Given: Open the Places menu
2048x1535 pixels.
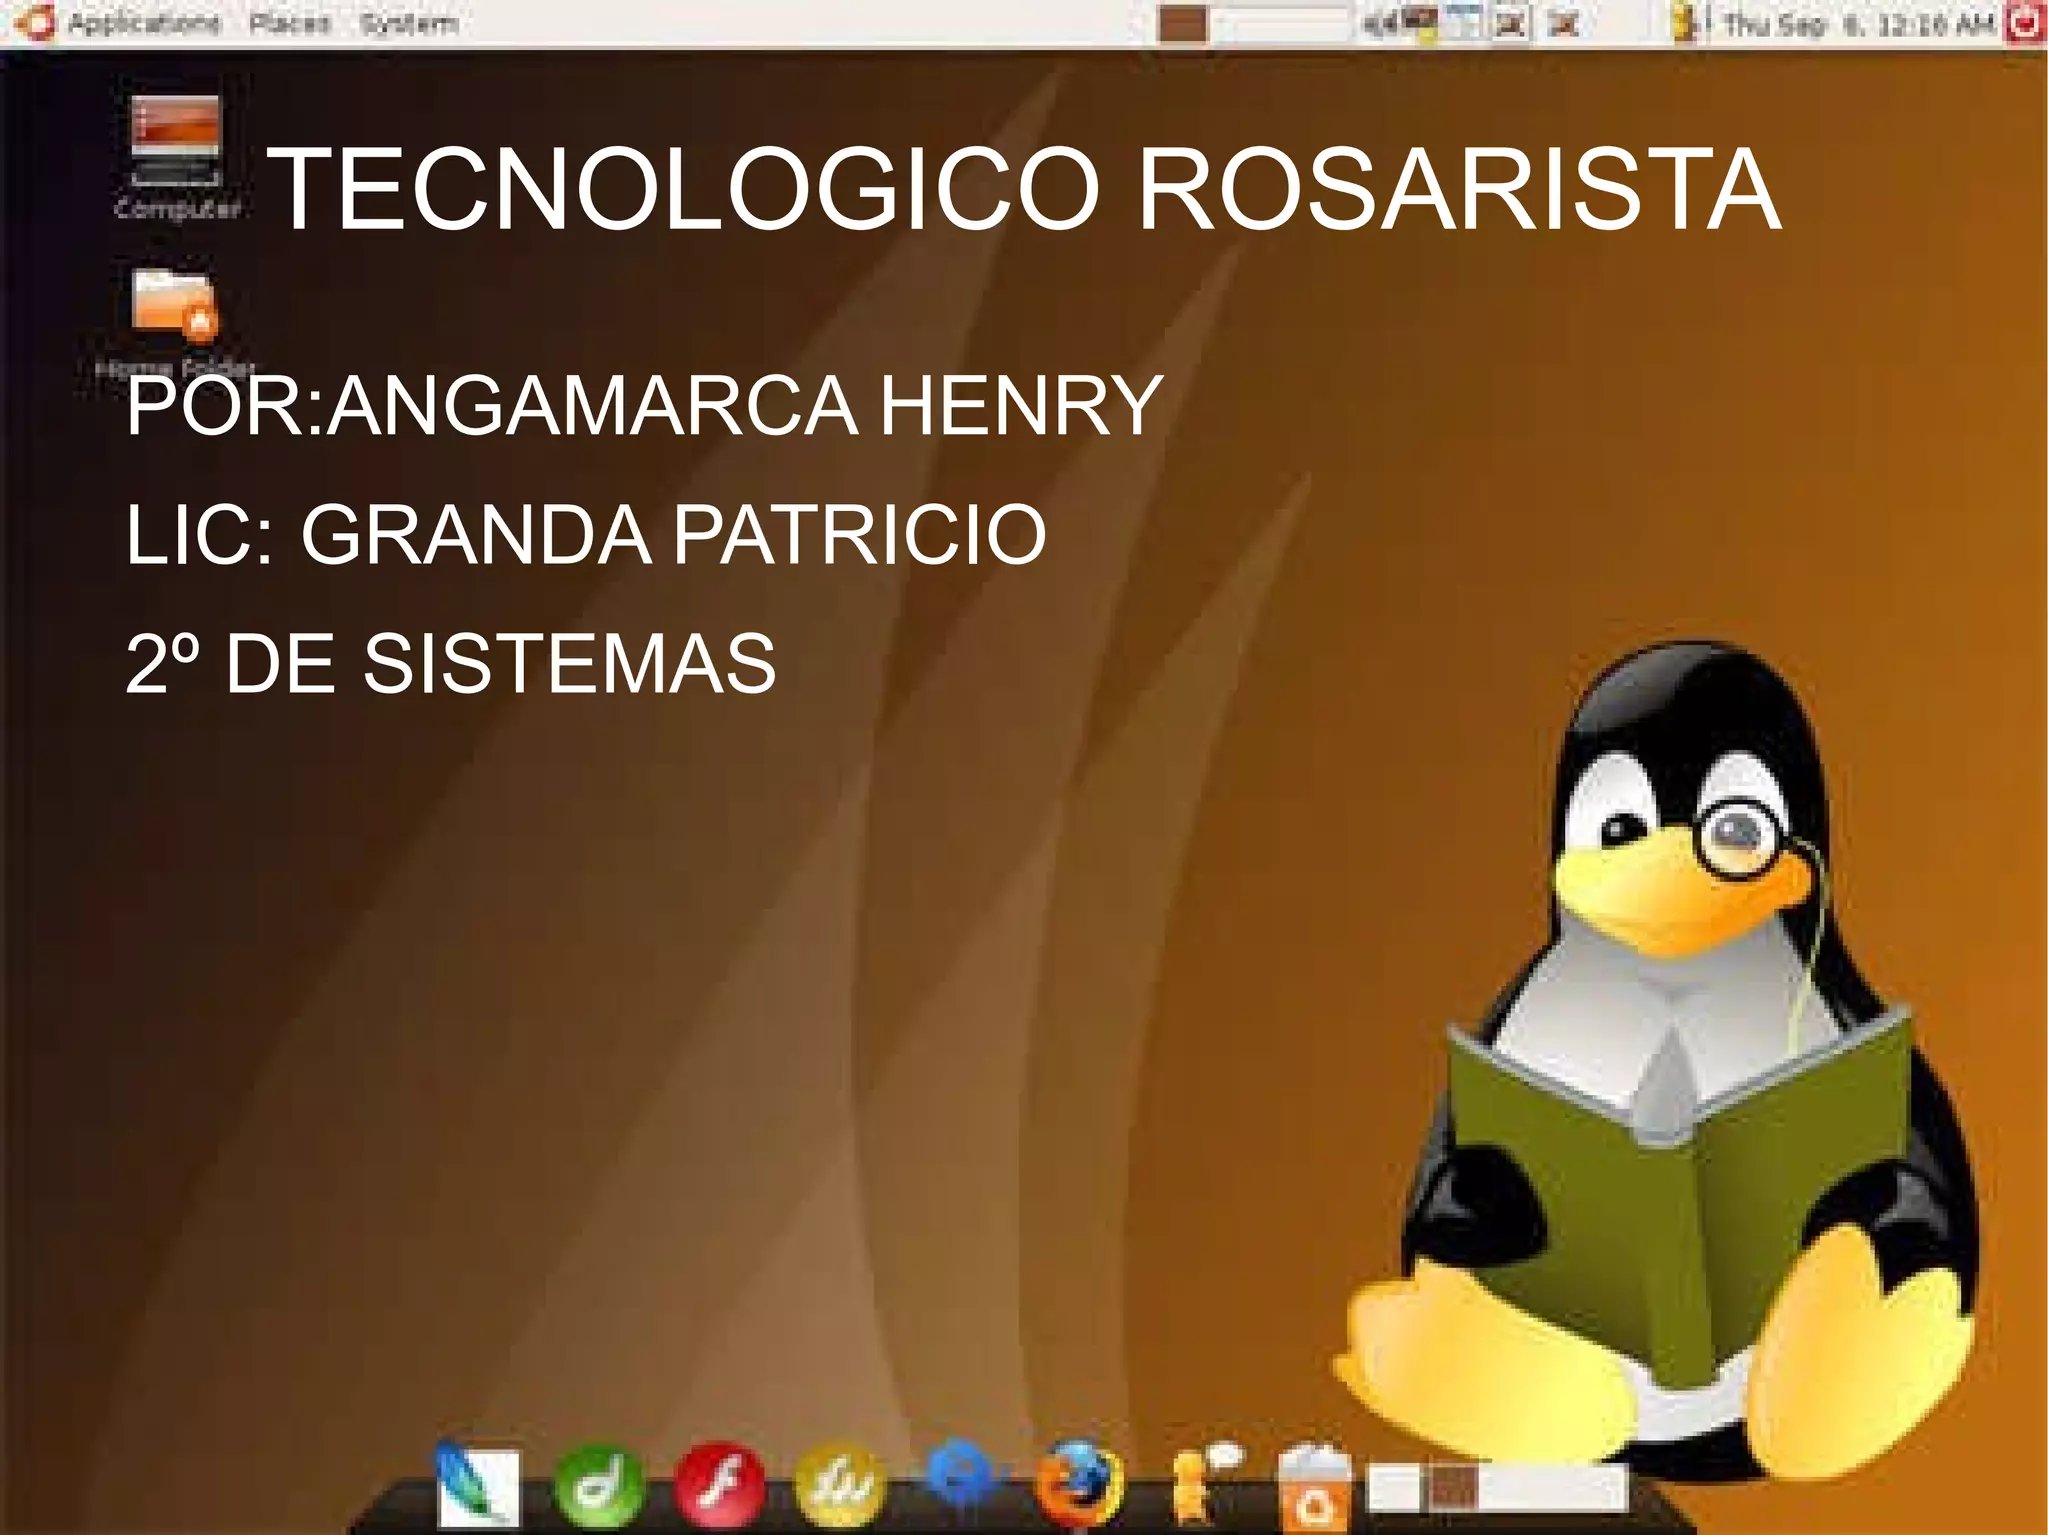Looking at the screenshot, I should coord(289,23).
